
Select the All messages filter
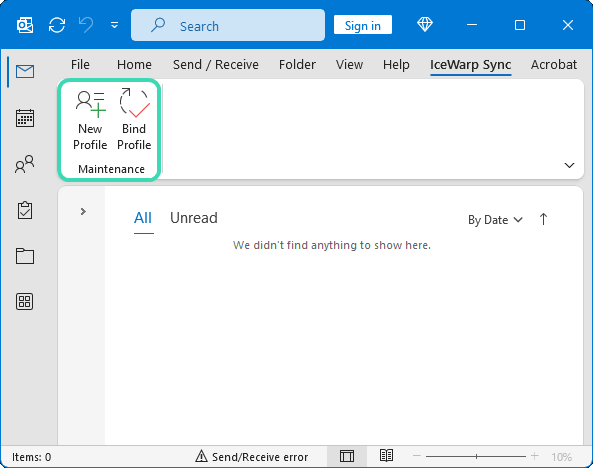tap(143, 218)
